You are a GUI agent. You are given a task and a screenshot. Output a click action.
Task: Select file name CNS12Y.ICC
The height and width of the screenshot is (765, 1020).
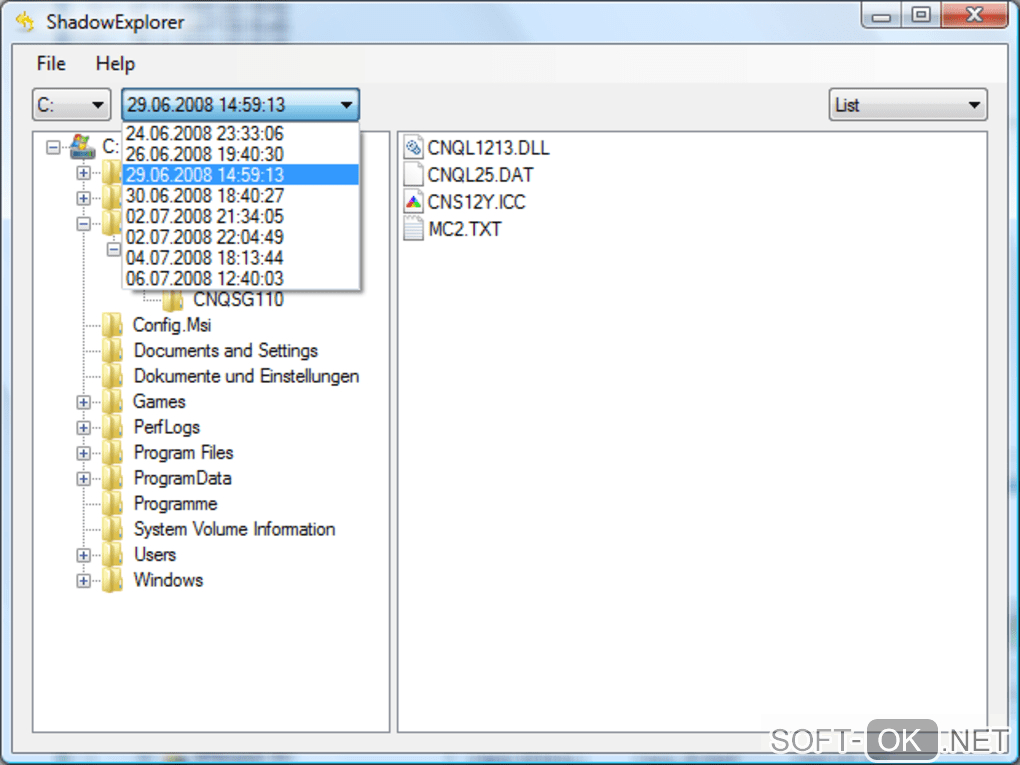(476, 202)
